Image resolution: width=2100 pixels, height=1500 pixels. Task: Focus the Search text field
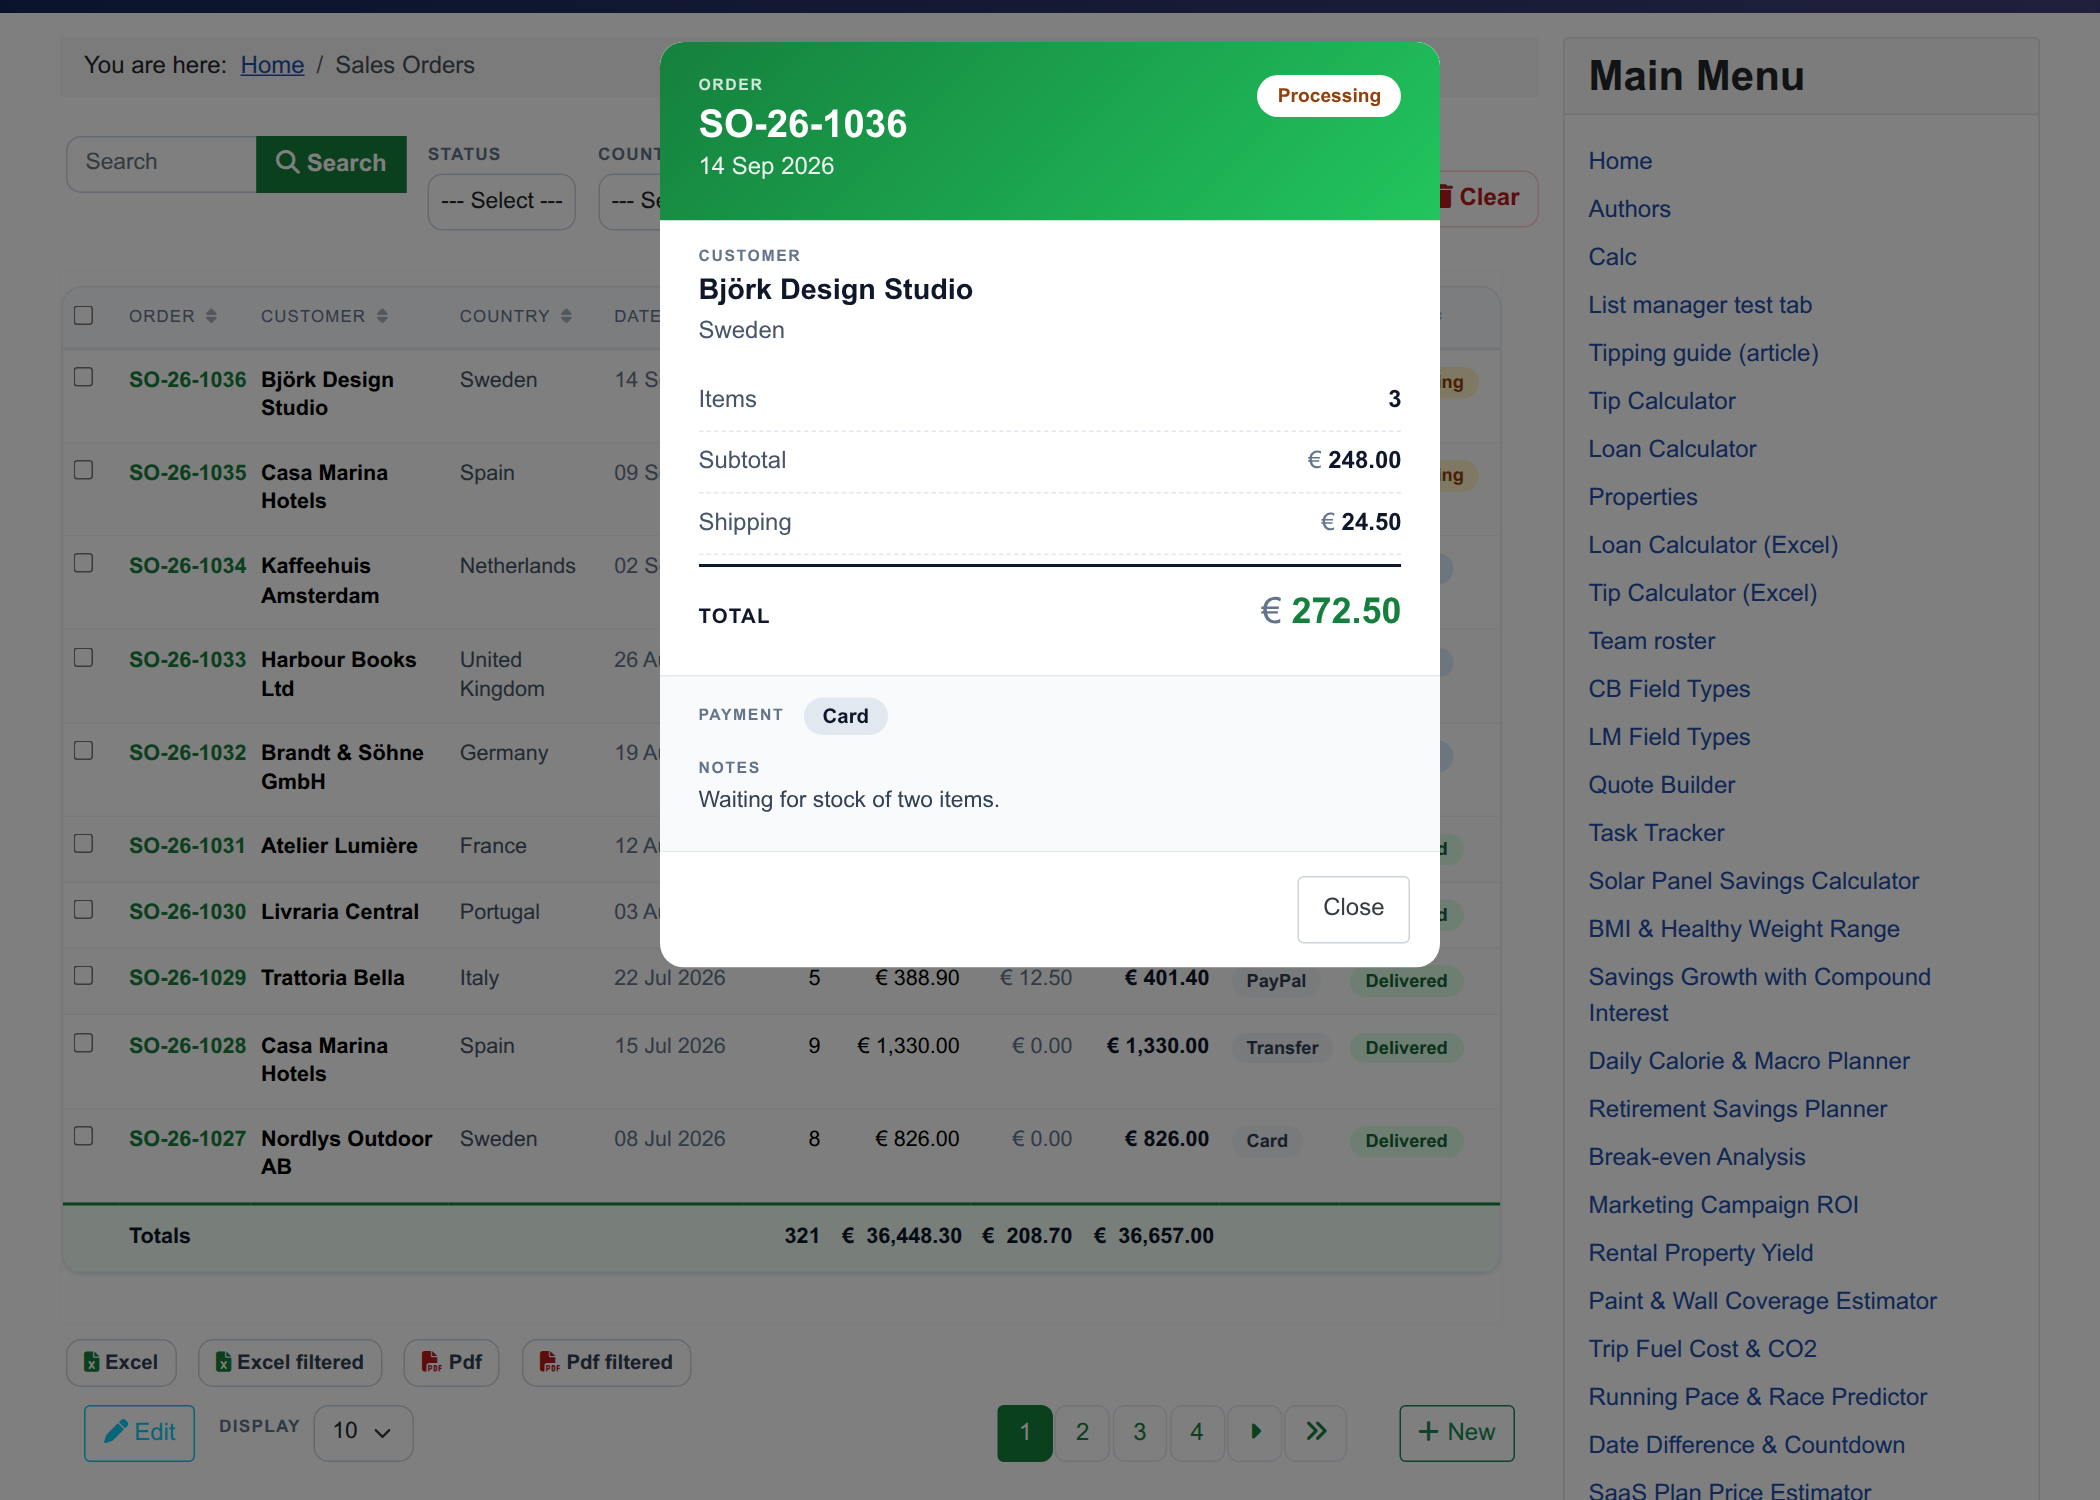pos(161,163)
